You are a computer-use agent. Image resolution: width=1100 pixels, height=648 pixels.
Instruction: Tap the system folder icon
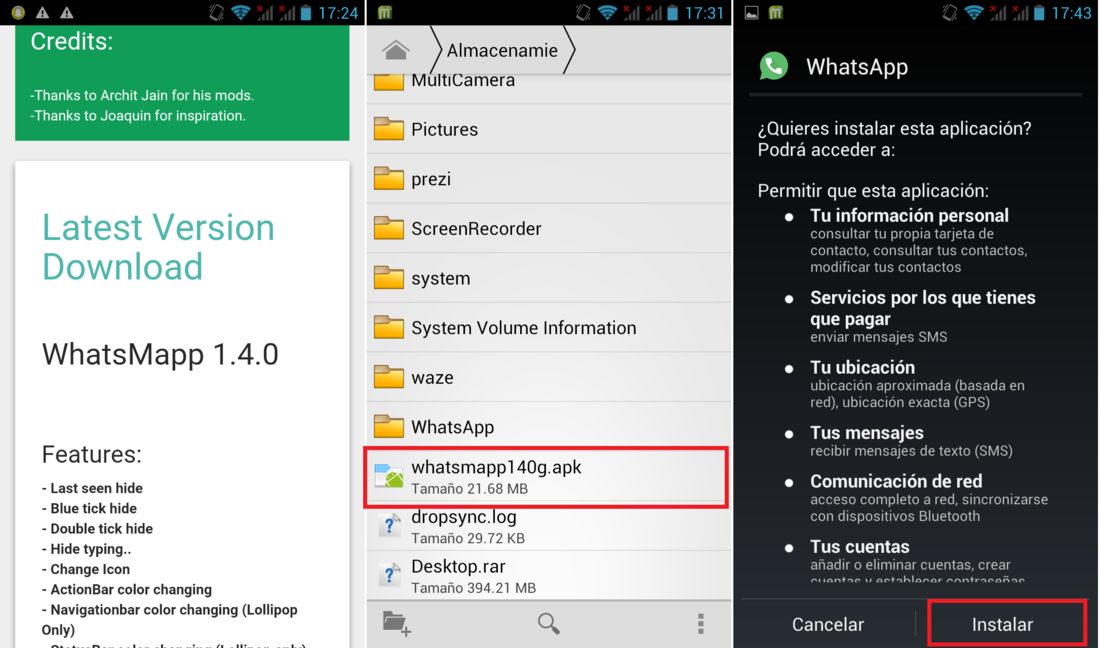tap(389, 278)
